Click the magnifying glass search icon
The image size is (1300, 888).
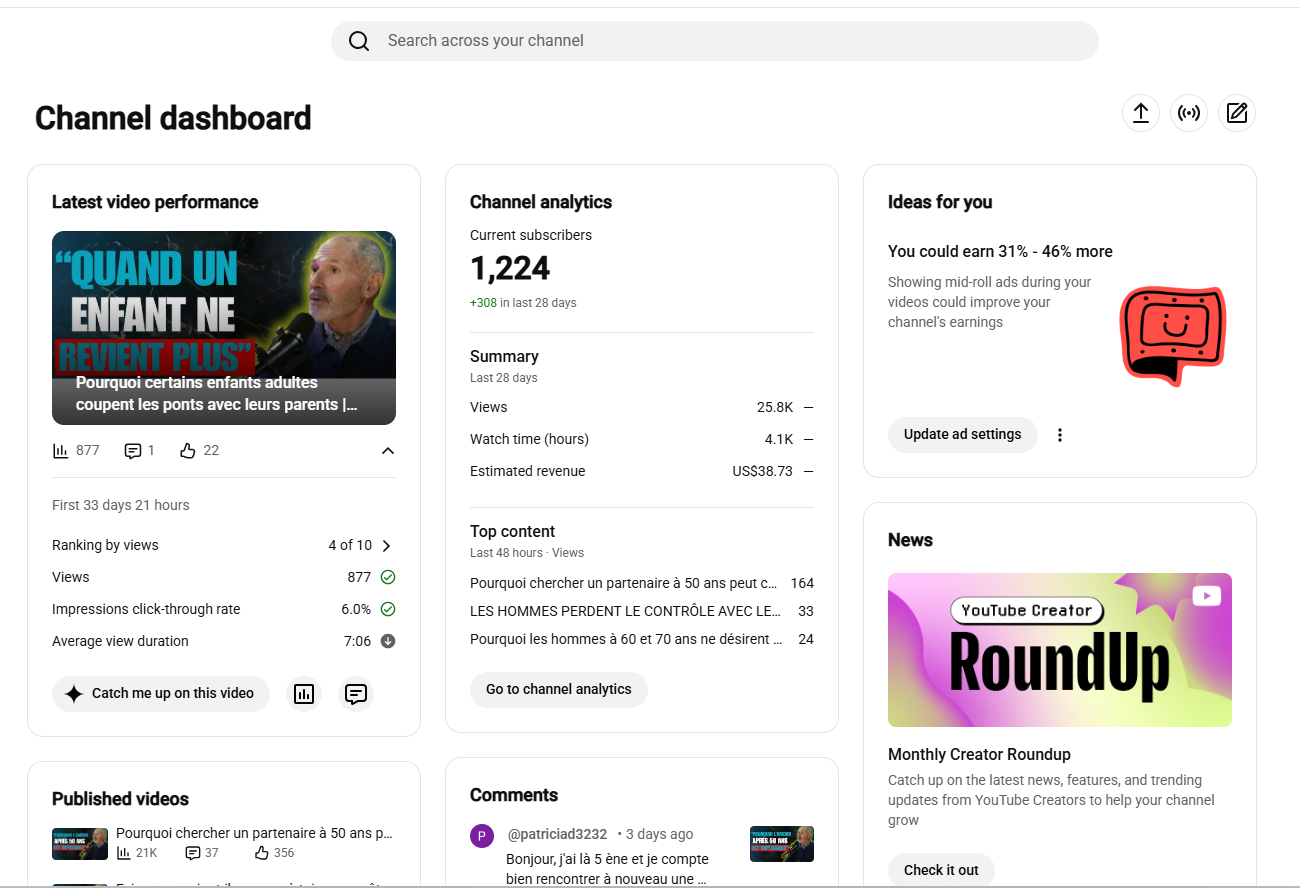coord(359,41)
